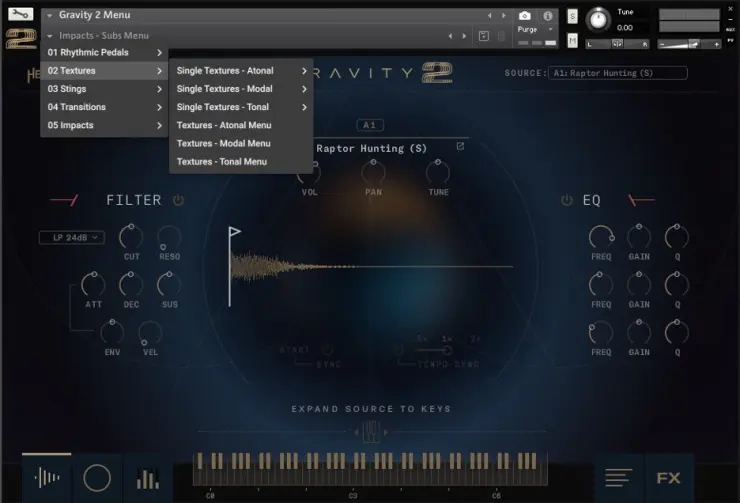Screen dimensions: 740x503
Task: Toggle the FILTER power button
Action: click(178, 200)
